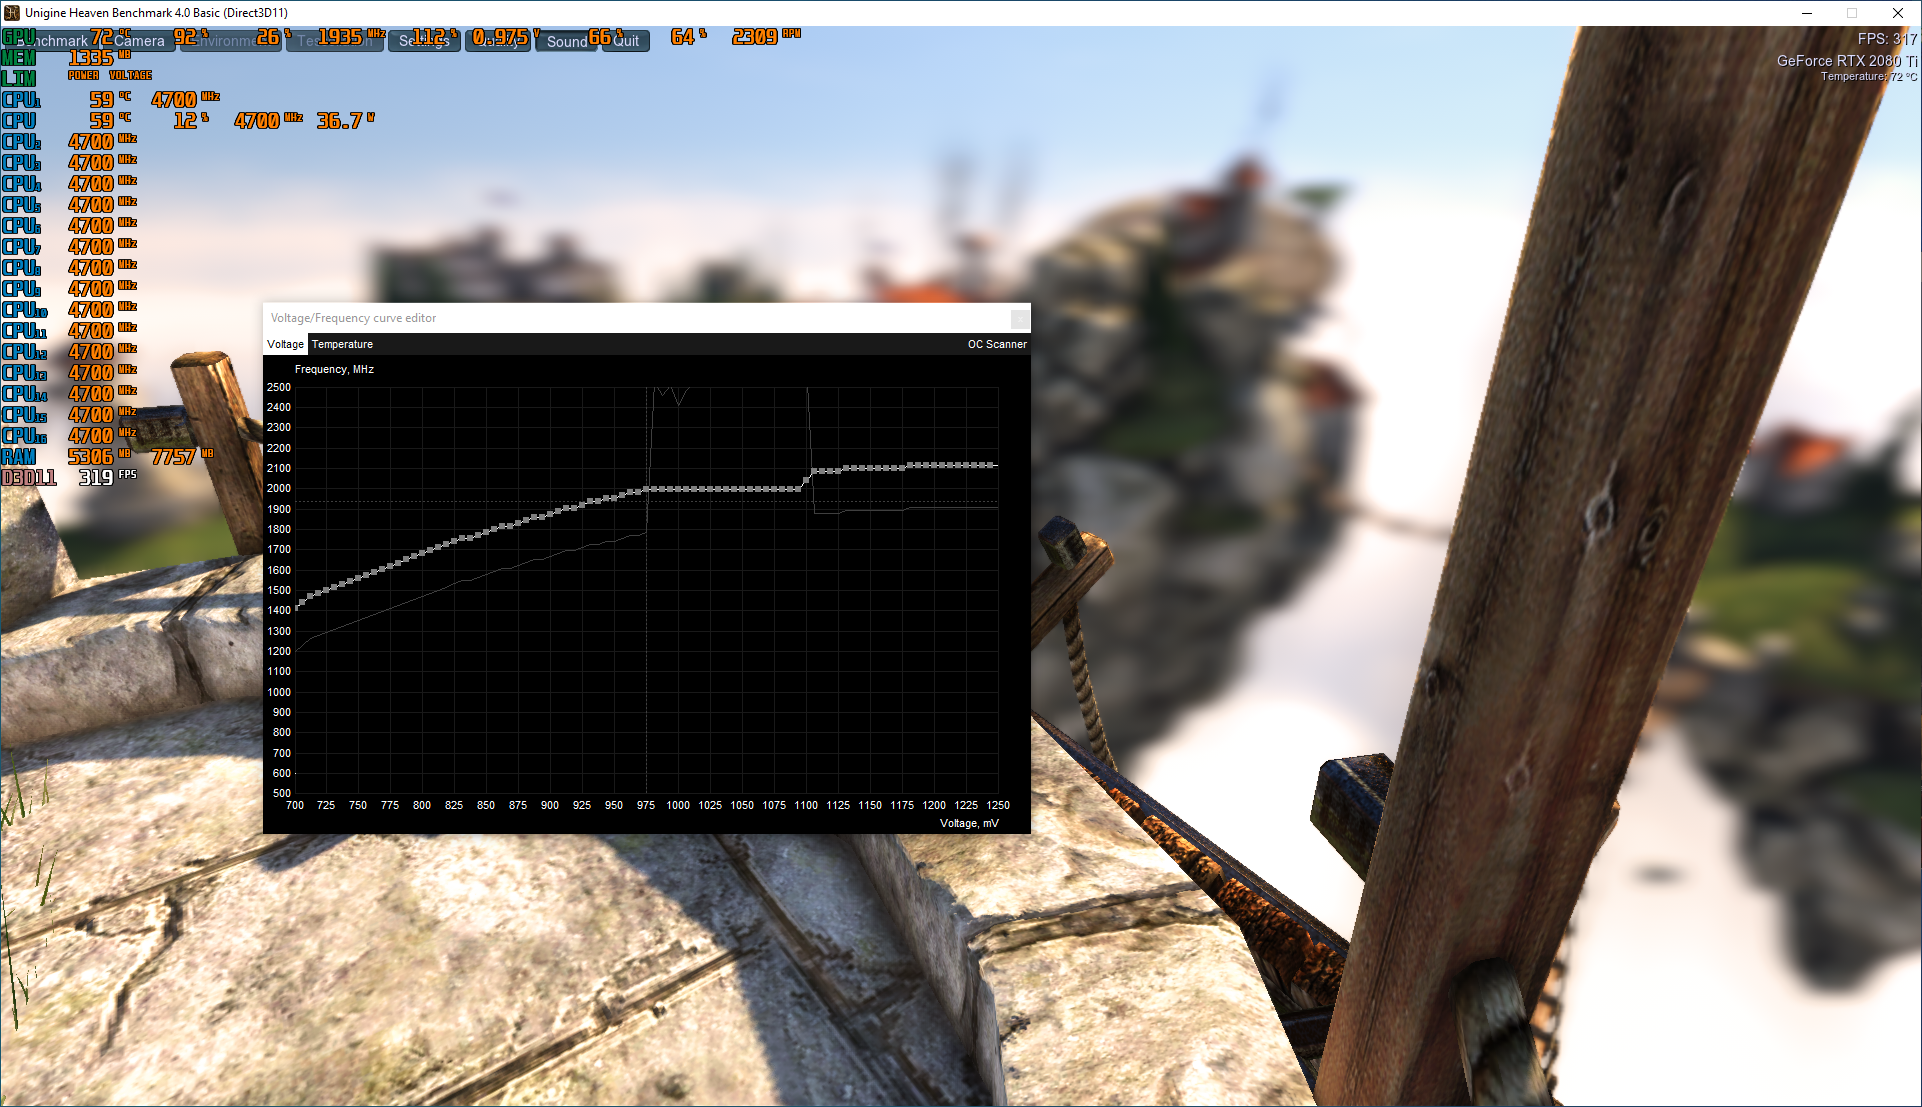Select the curve point at 975 mV

pyautogui.click(x=647, y=489)
